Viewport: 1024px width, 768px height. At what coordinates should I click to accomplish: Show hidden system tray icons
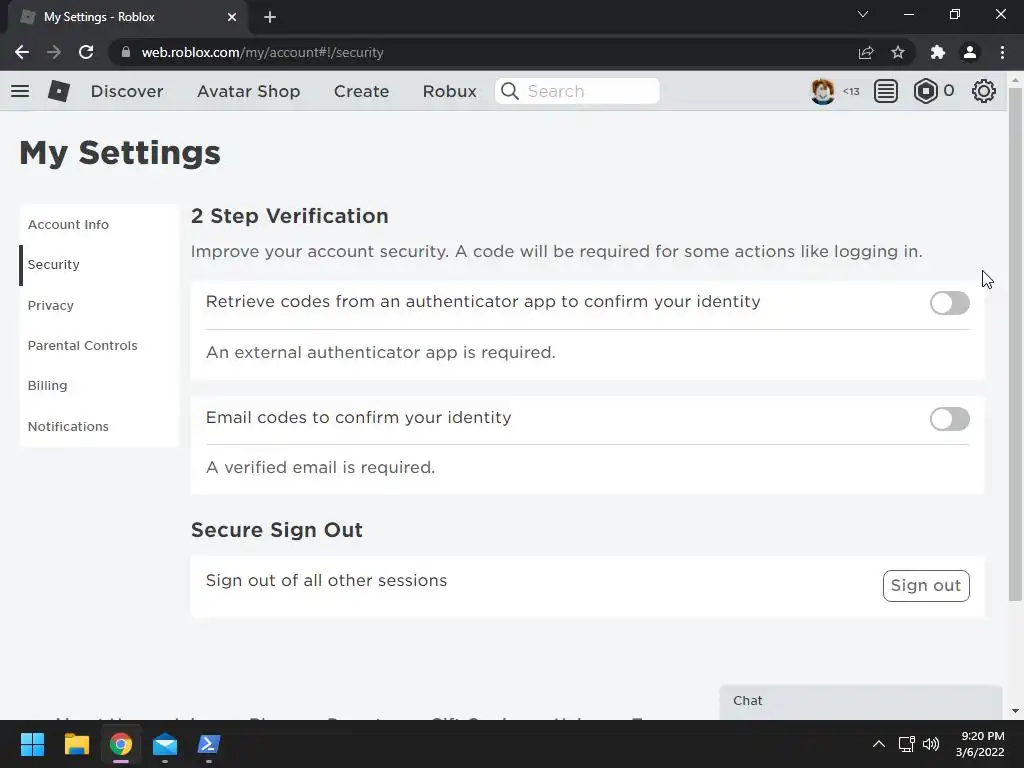point(879,744)
